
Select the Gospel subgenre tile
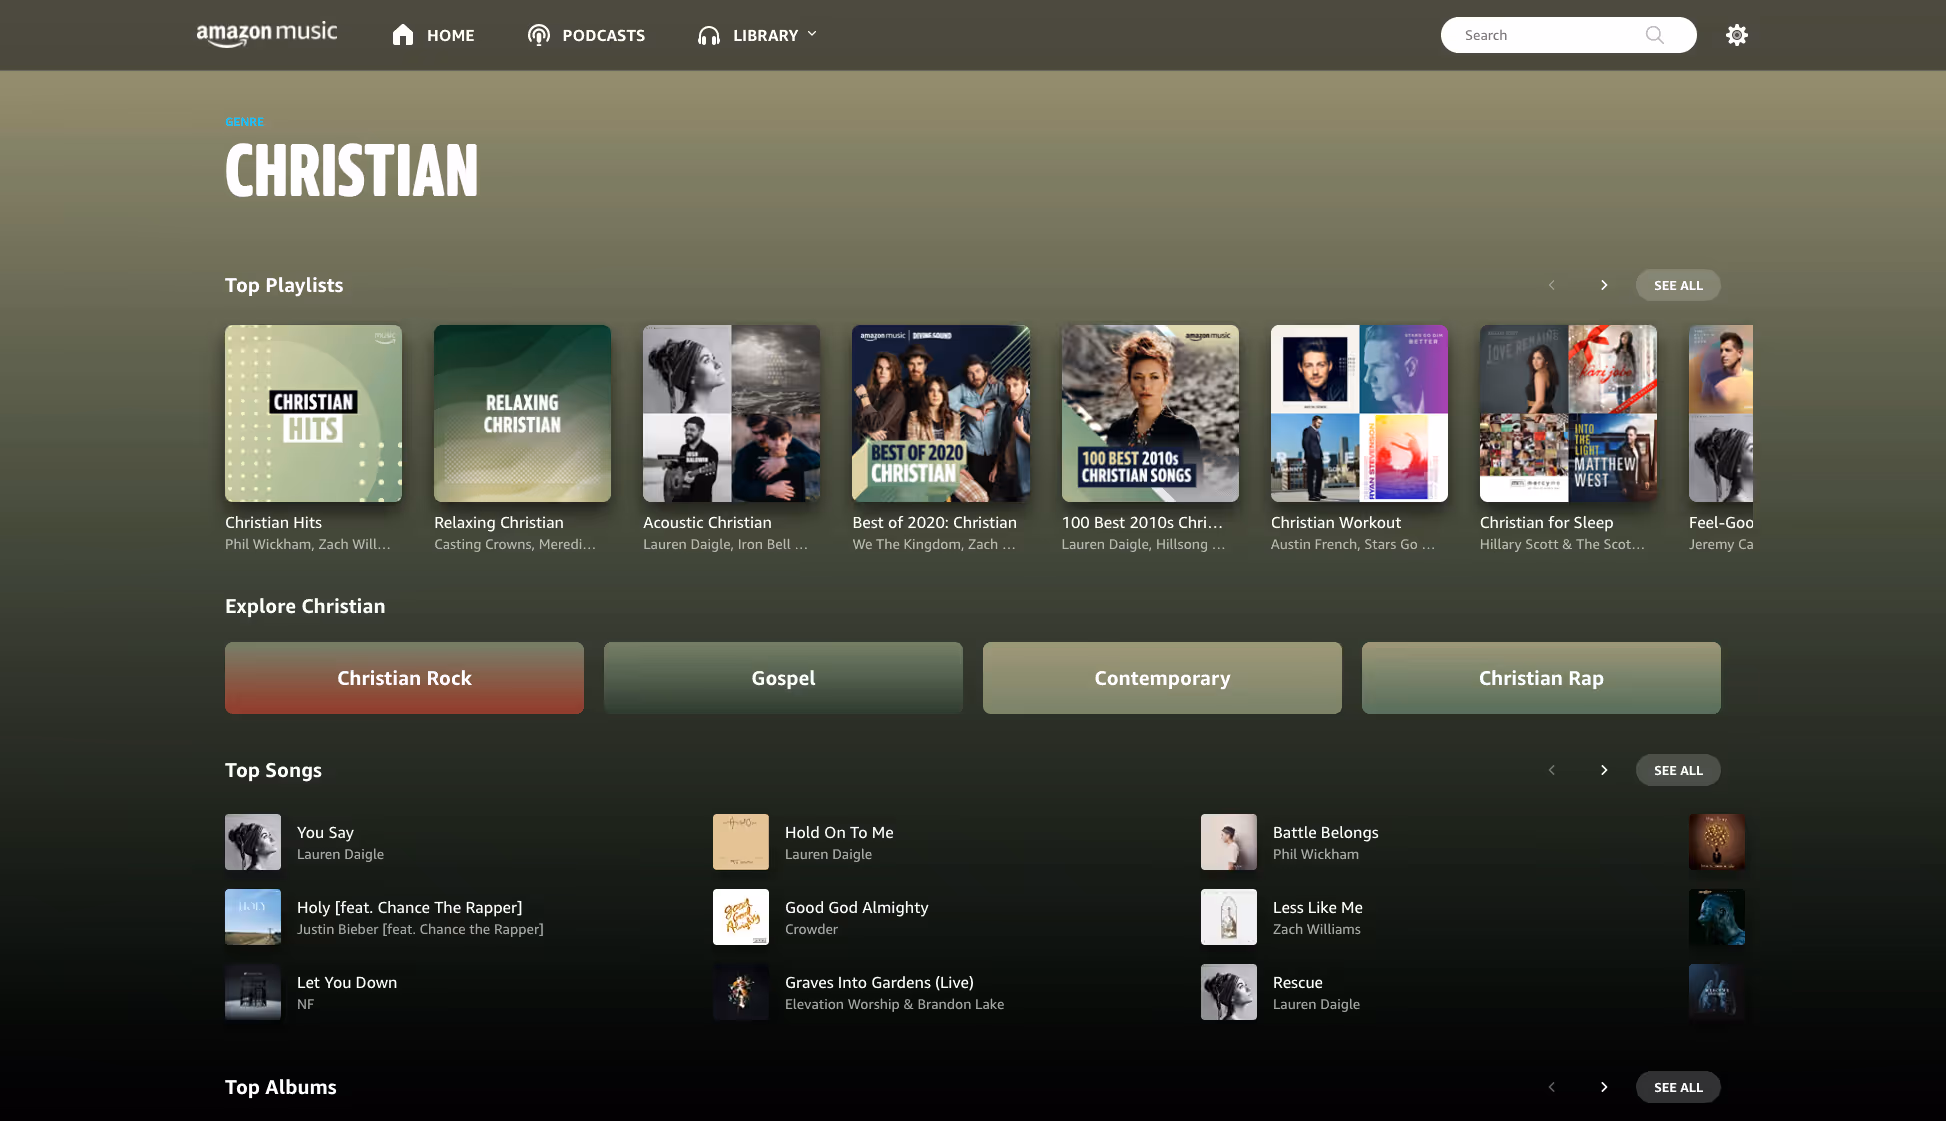783,678
